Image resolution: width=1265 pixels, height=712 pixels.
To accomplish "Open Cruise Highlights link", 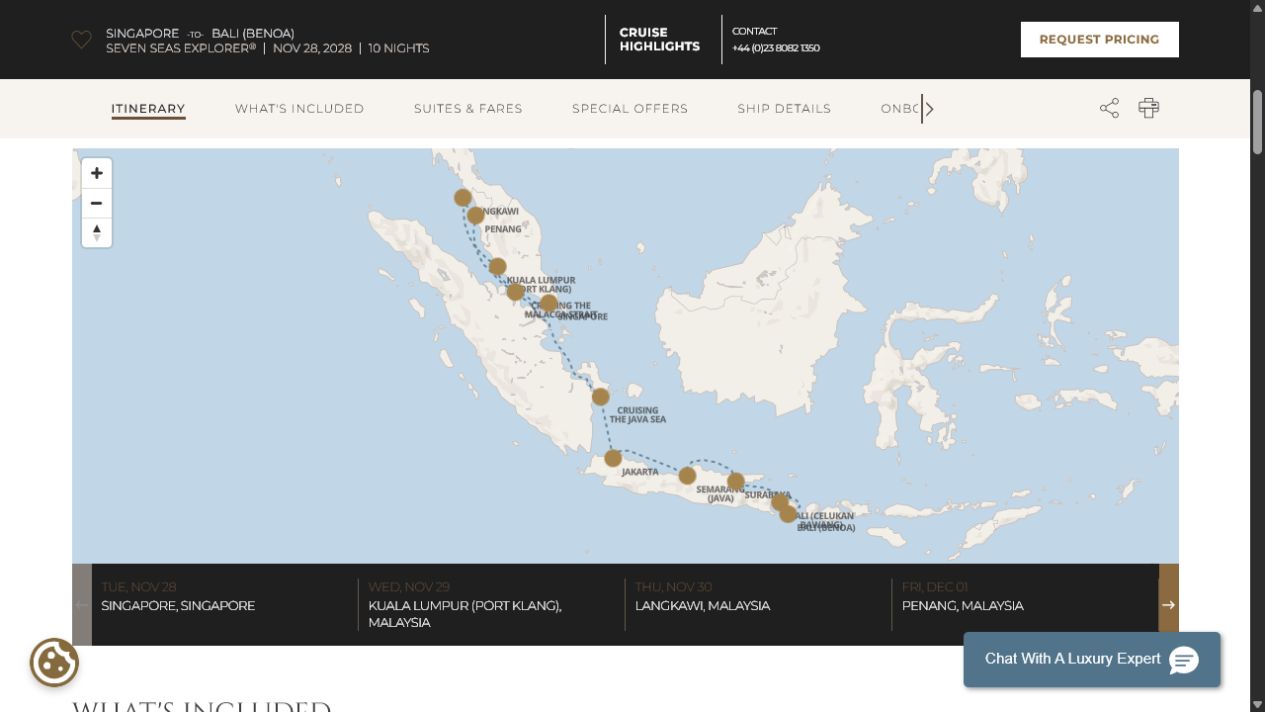I will [x=659, y=40].
